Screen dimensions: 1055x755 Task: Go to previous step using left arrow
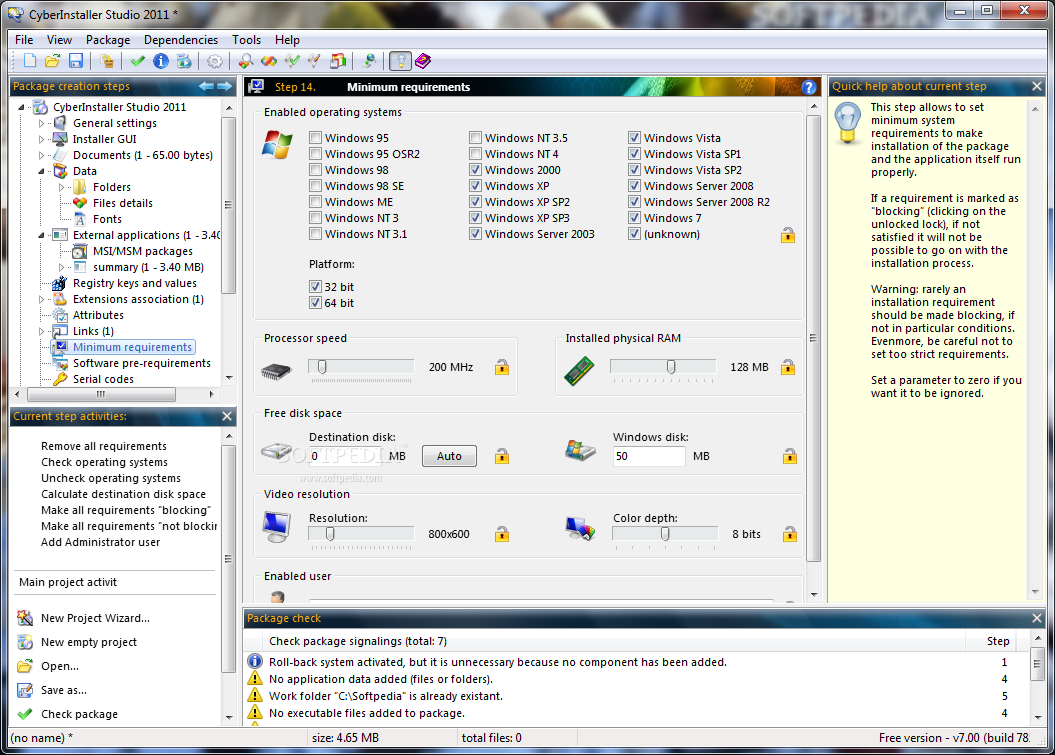click(x=207, y=86)
